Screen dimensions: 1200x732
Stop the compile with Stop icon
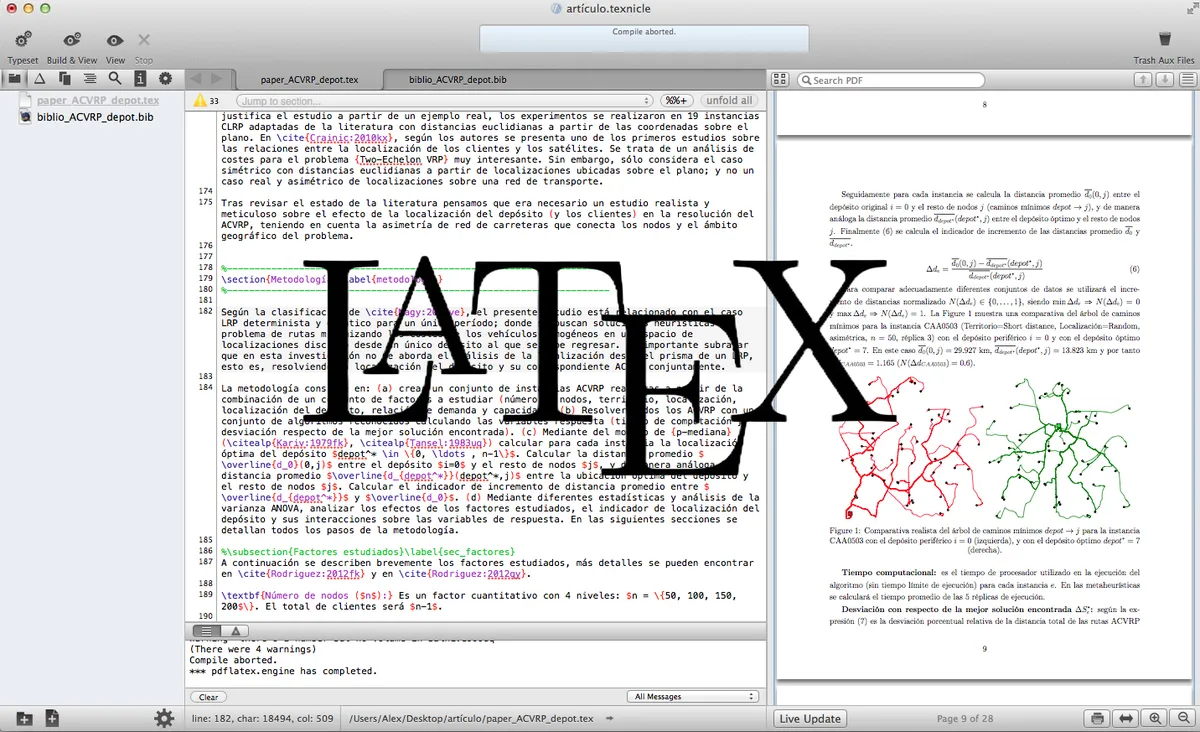(x=144, y=40)
